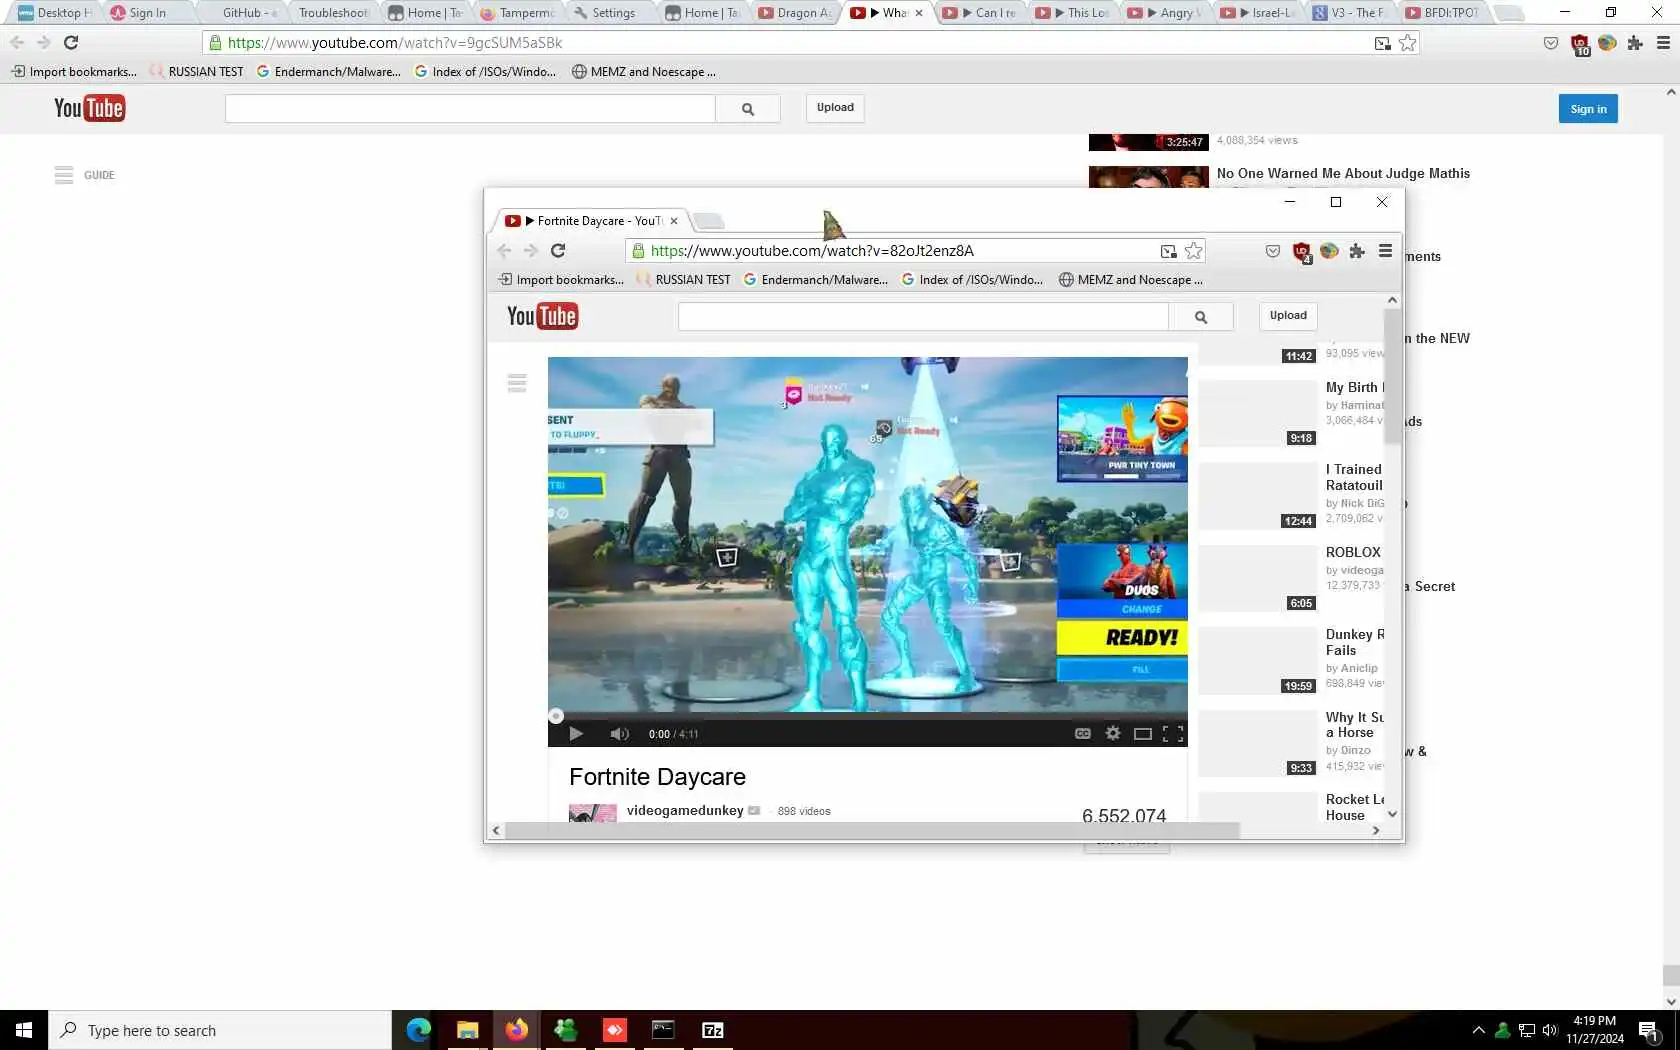Toggle closed captions on the video player
The image size is (1680, 1050).
(1082, 734)
